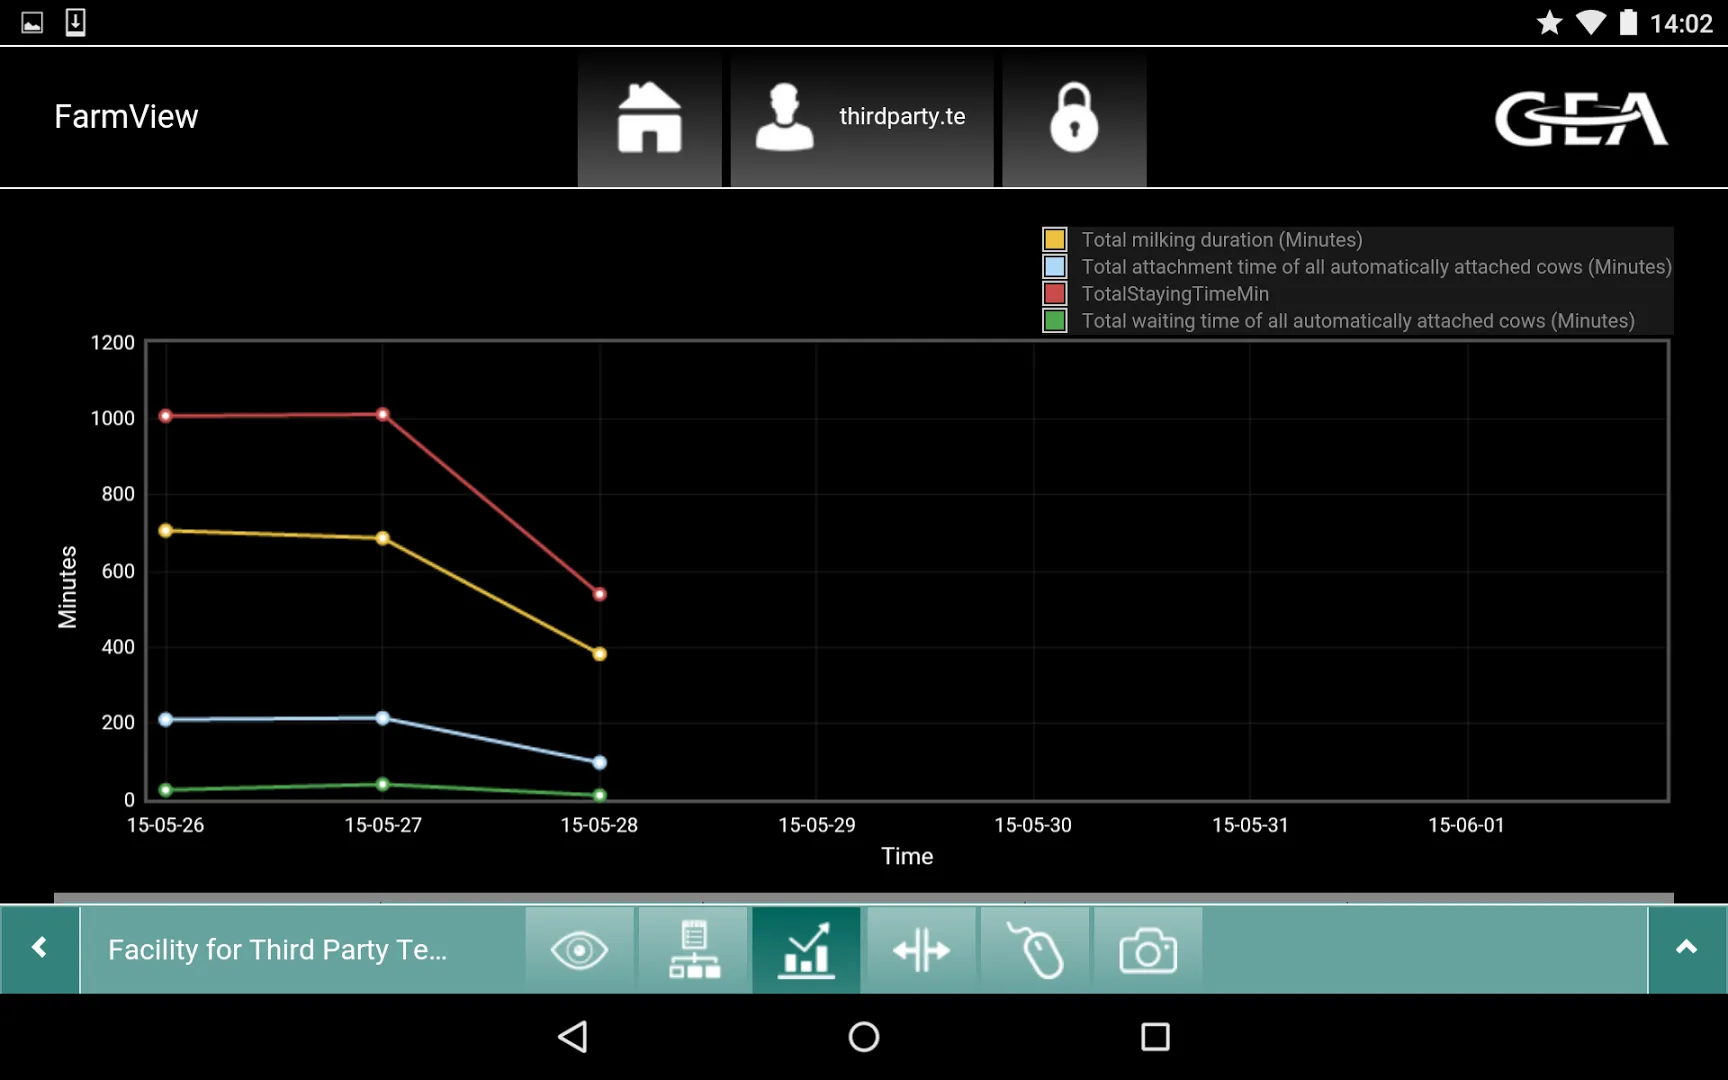Tap blue data point at 15-05-26
The image size is (1728, 1080).
(166, 719)
